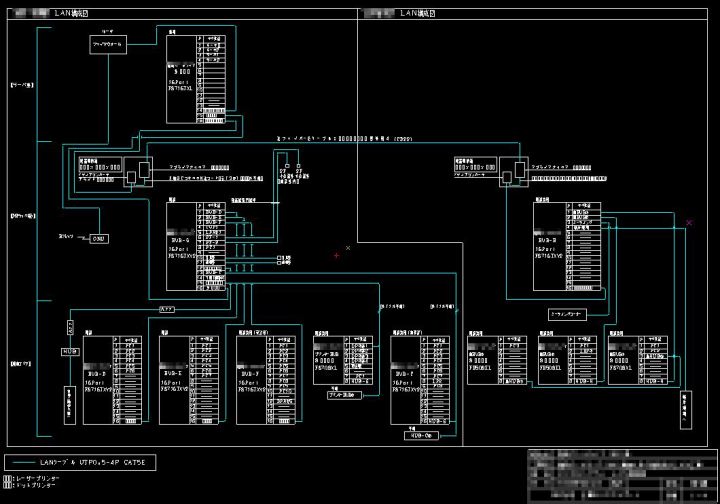Select the SUB-G 16Port switch block
Viewport: 720px width, 504px height.
197,246
